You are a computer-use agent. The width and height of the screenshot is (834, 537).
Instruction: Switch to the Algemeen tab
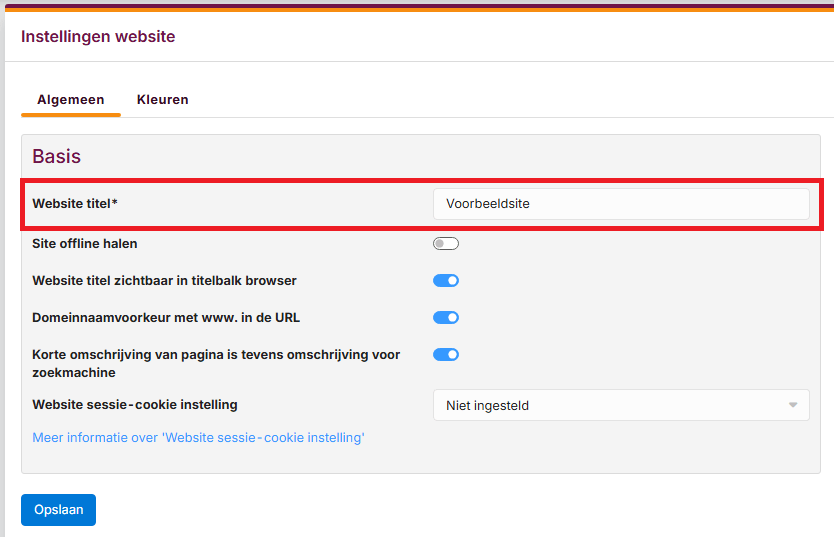(x=70, y=100)
